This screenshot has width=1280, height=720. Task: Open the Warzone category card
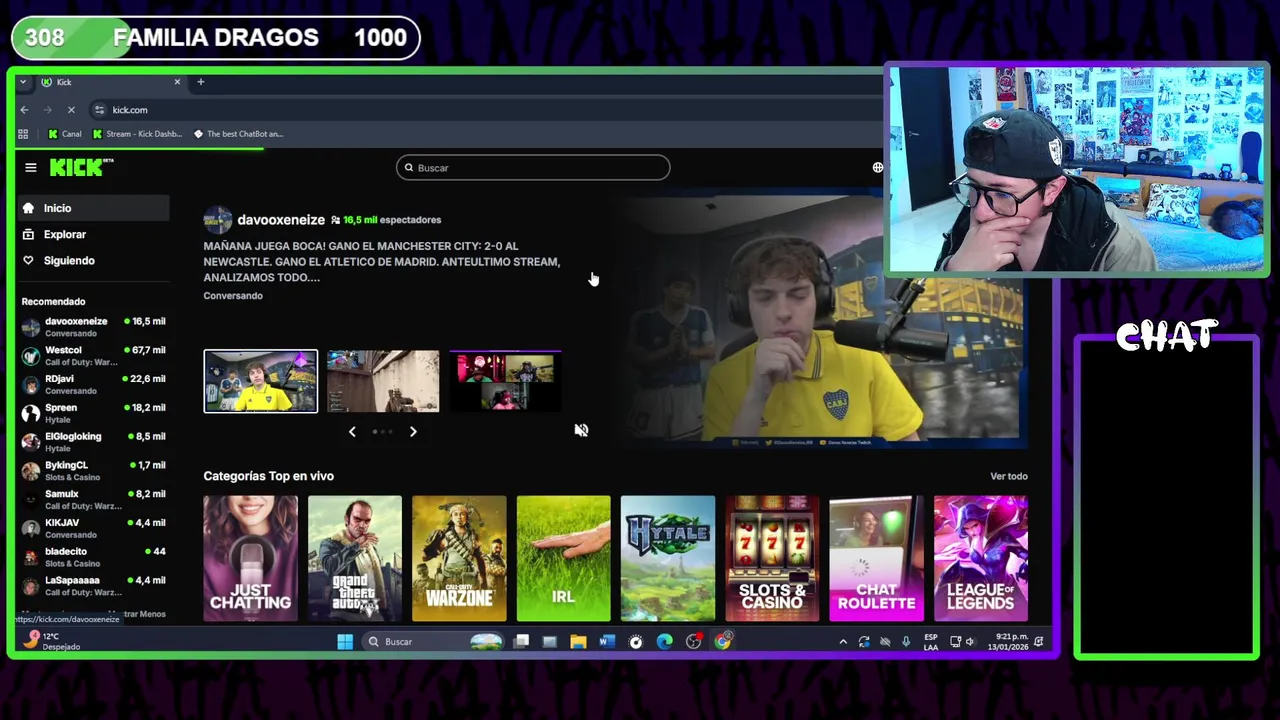[459, 559]
